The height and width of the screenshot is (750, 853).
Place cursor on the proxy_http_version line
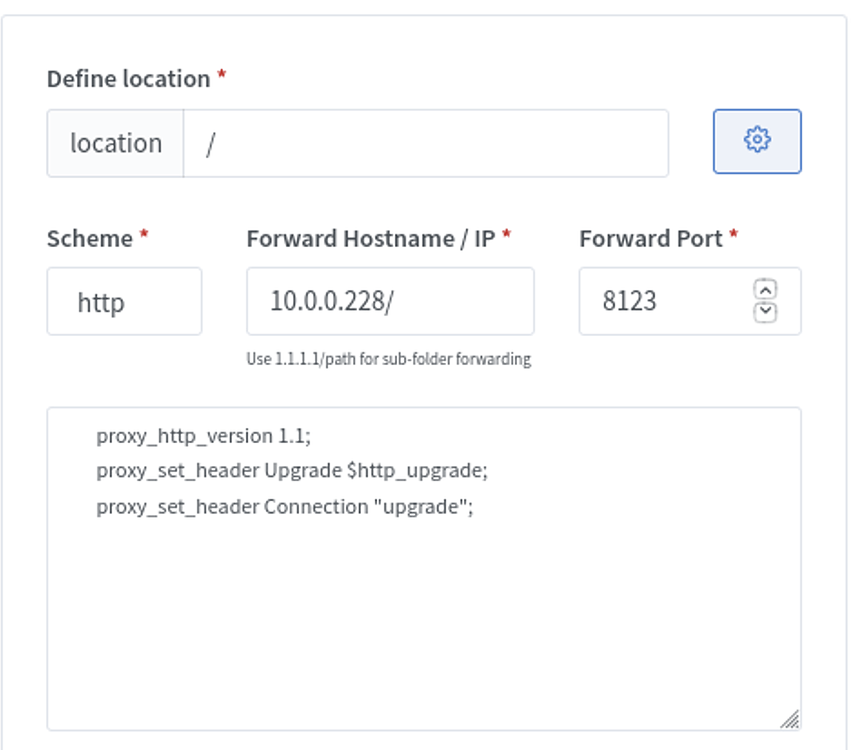pos(203,436)
